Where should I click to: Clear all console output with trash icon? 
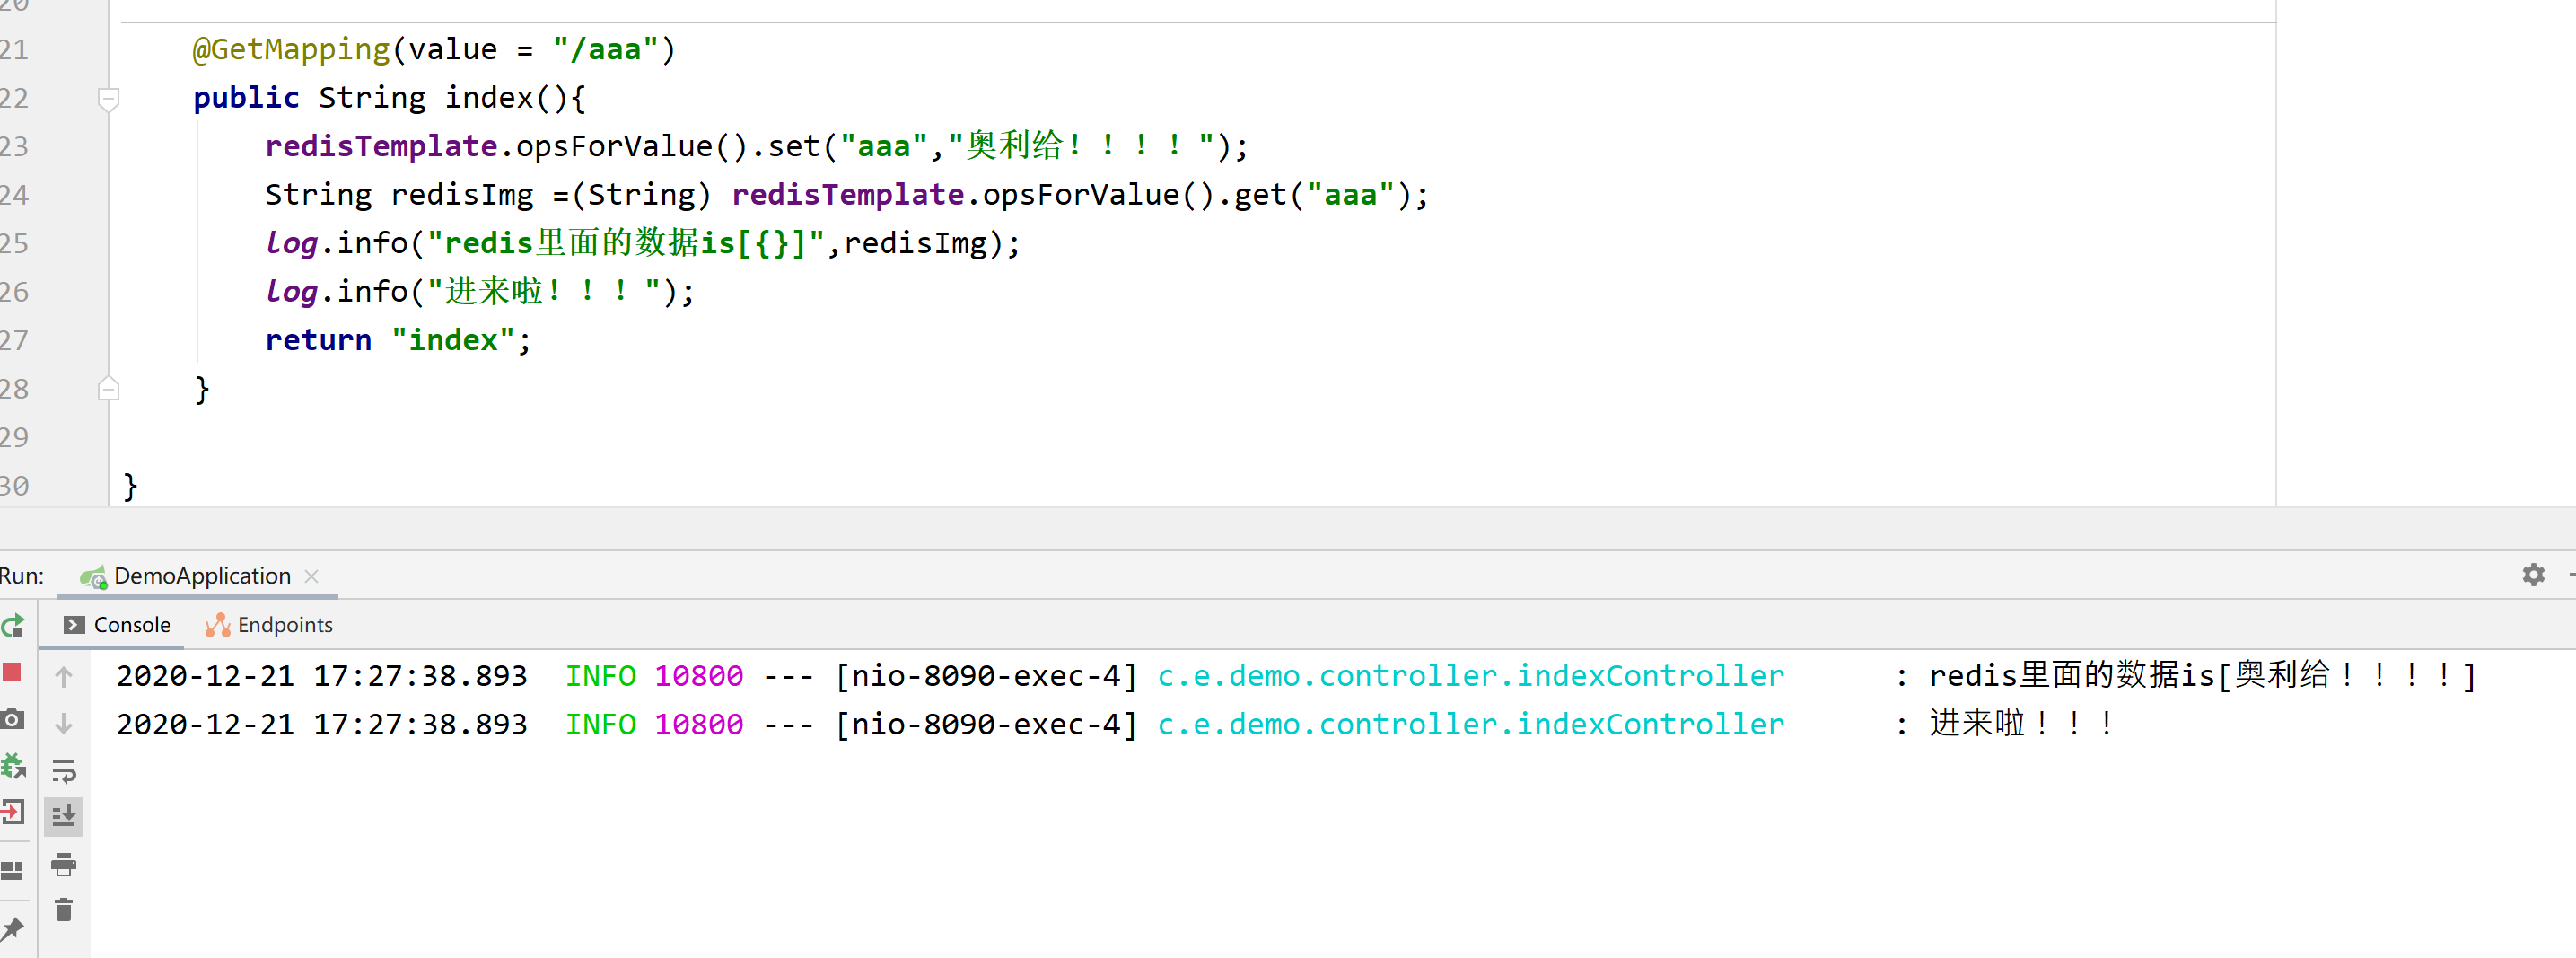[x=64, y=910]
